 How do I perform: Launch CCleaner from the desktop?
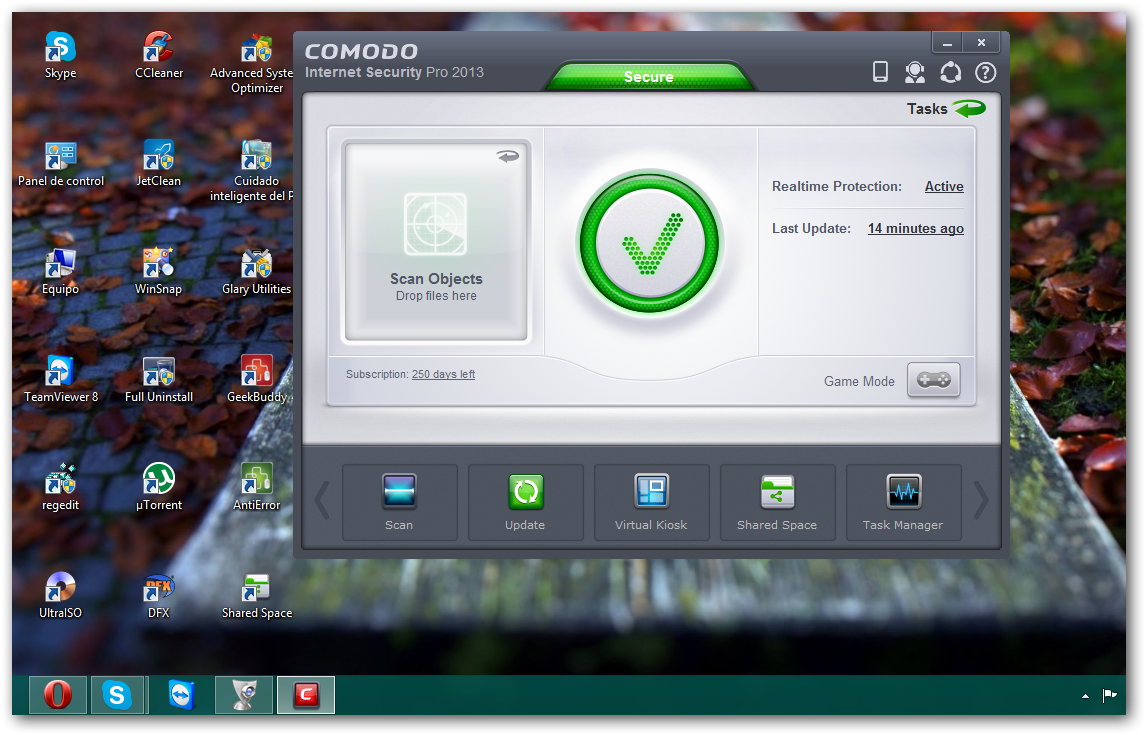click(x=159, y=56)
